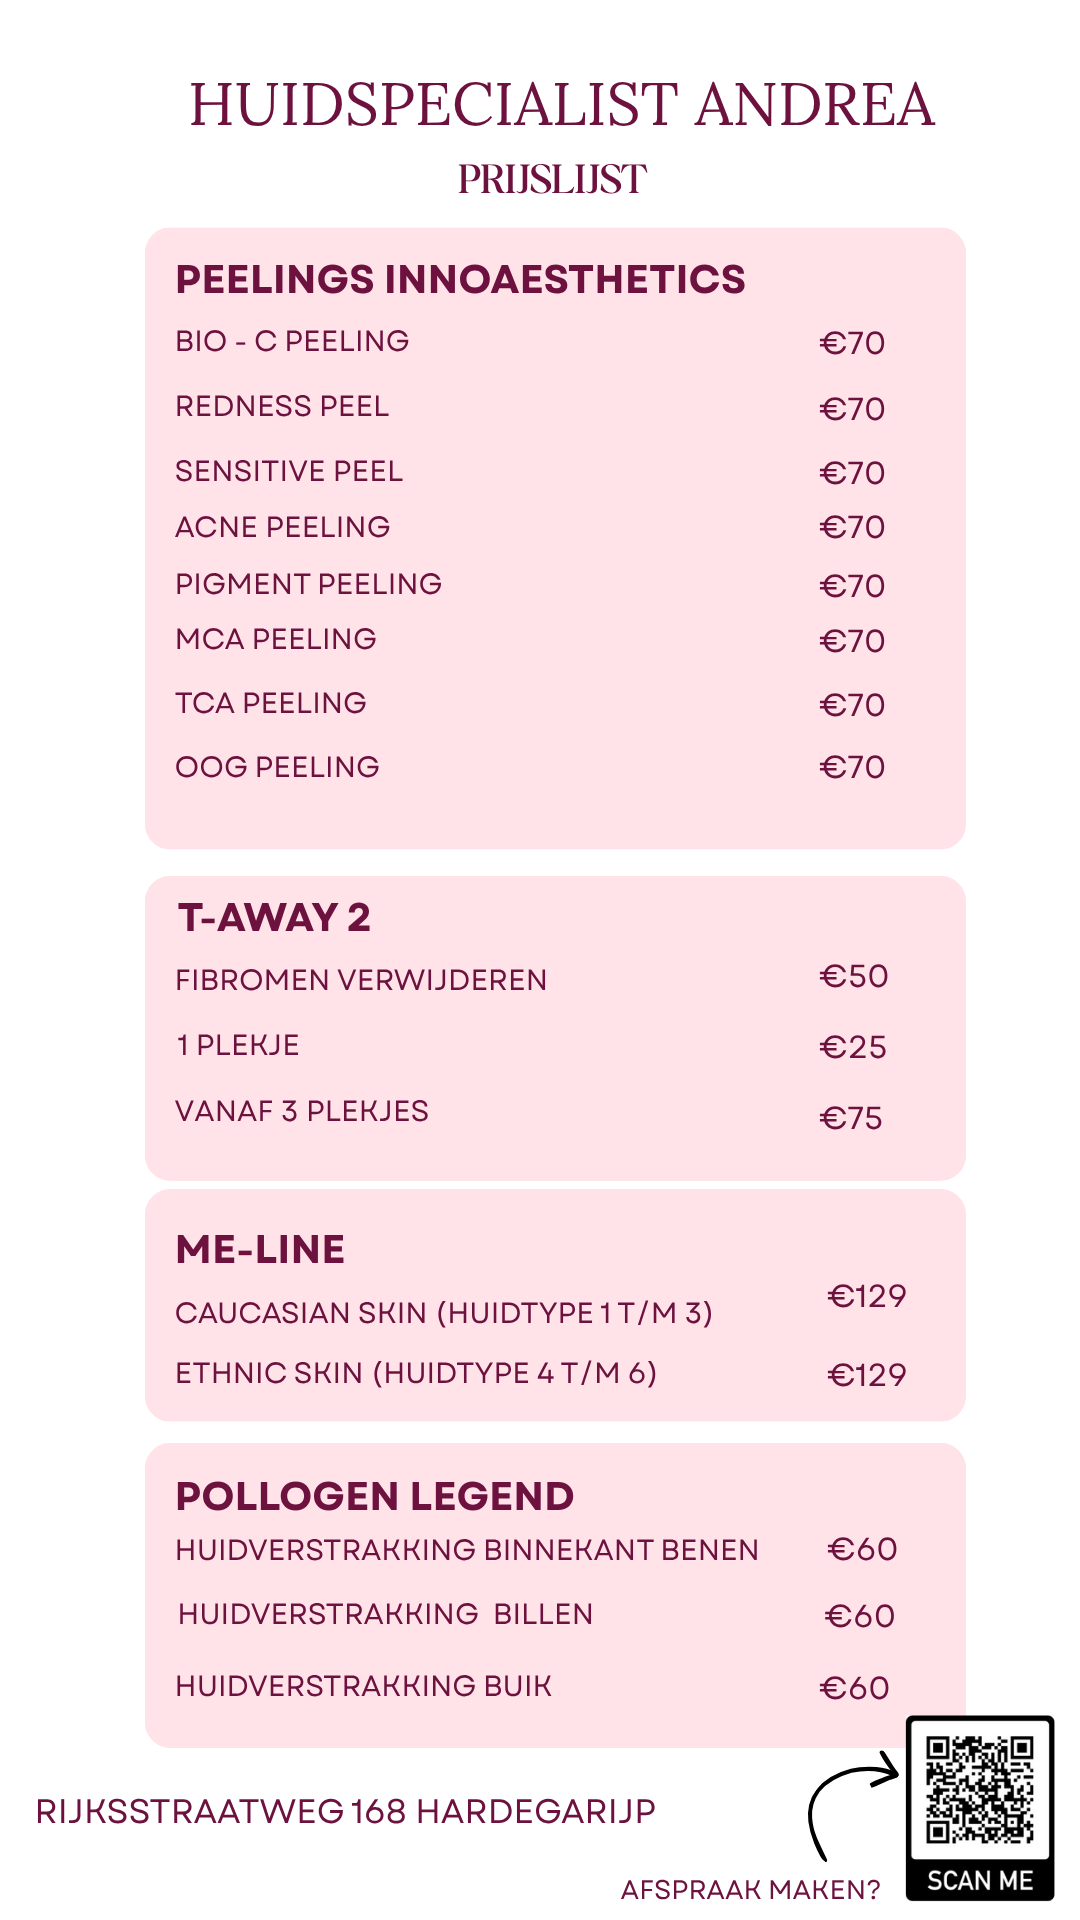Click the Rijksstraatweg 168 Hardegarijp address

(346, 1811)
